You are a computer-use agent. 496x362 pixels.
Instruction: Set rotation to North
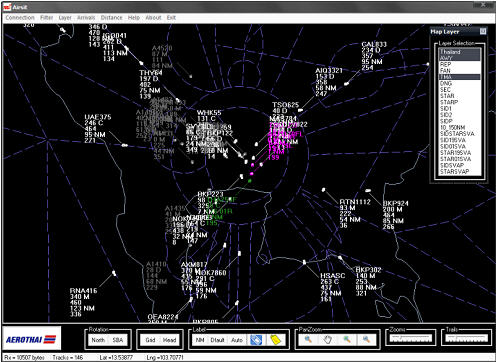[98, 340]
